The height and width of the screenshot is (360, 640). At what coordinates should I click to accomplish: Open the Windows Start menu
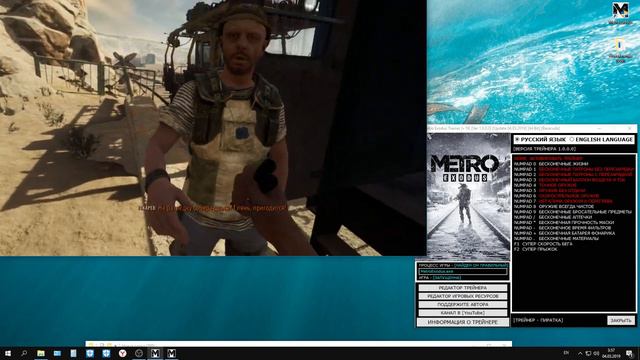click(8, 353)
